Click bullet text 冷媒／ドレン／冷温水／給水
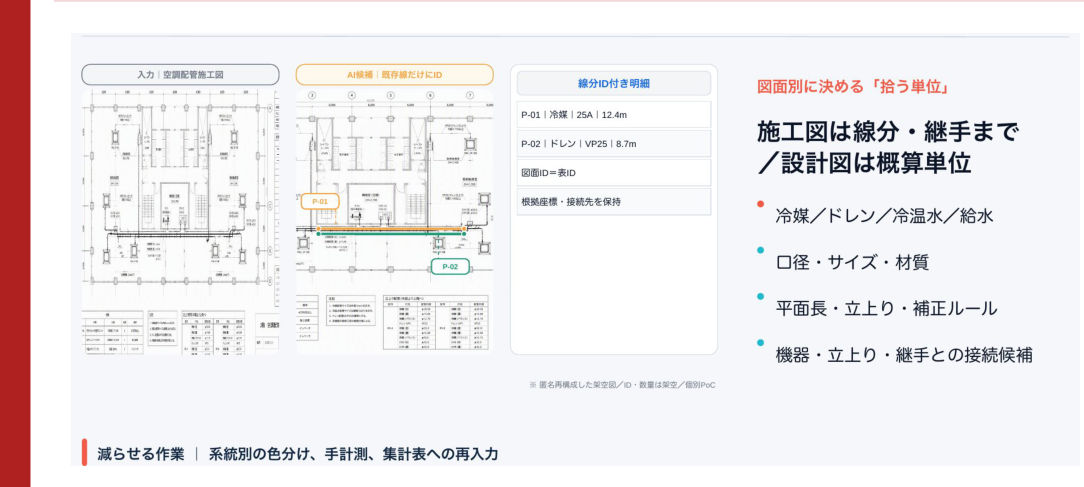The width and height of the screenshot is (1084, 487). click(884, 216)
